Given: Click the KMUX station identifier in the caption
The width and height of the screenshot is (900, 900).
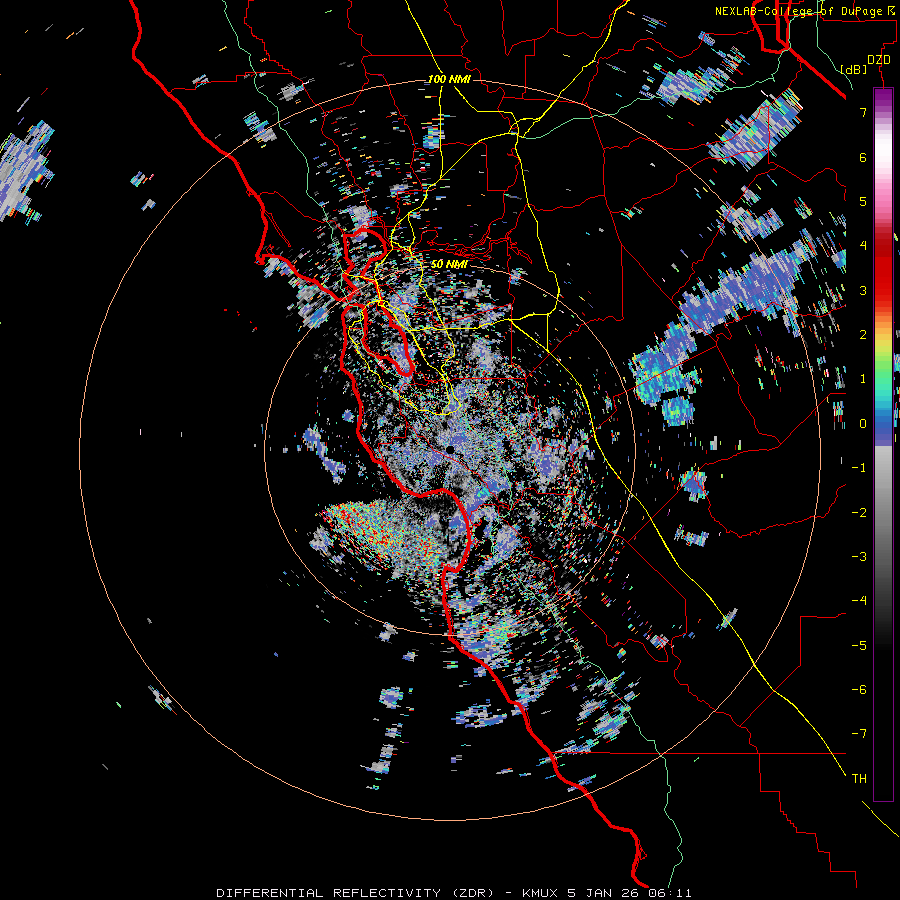Looking at the screenshot, I should click(x=542, y=893).
